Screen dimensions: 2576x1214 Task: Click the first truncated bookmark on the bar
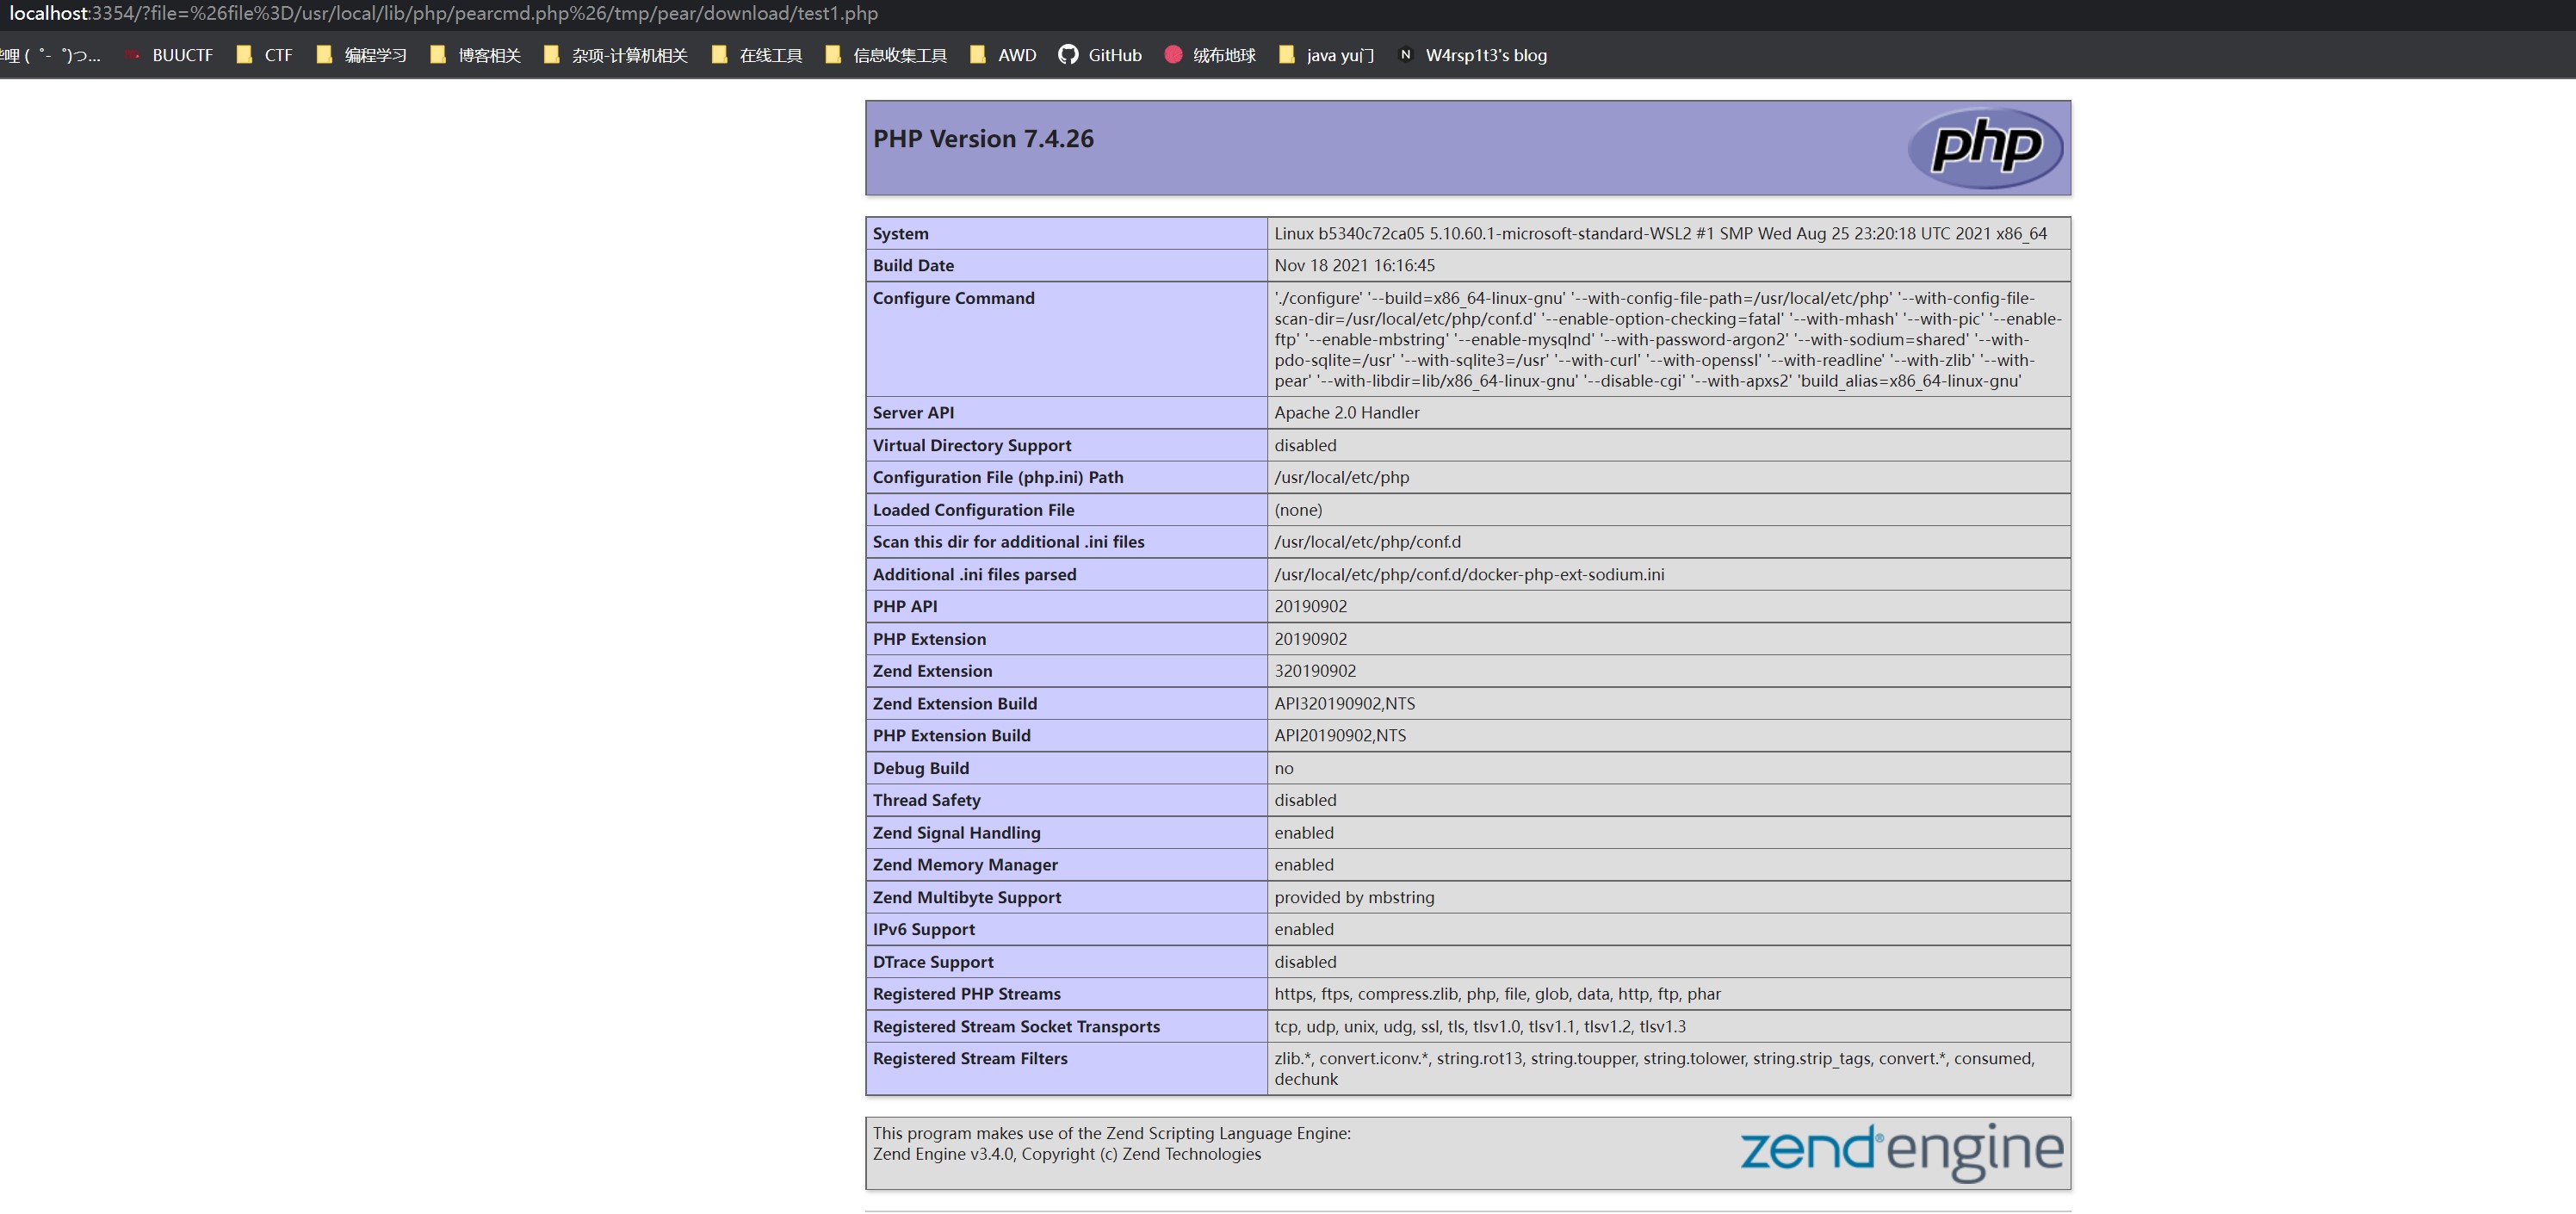[50, 55]
